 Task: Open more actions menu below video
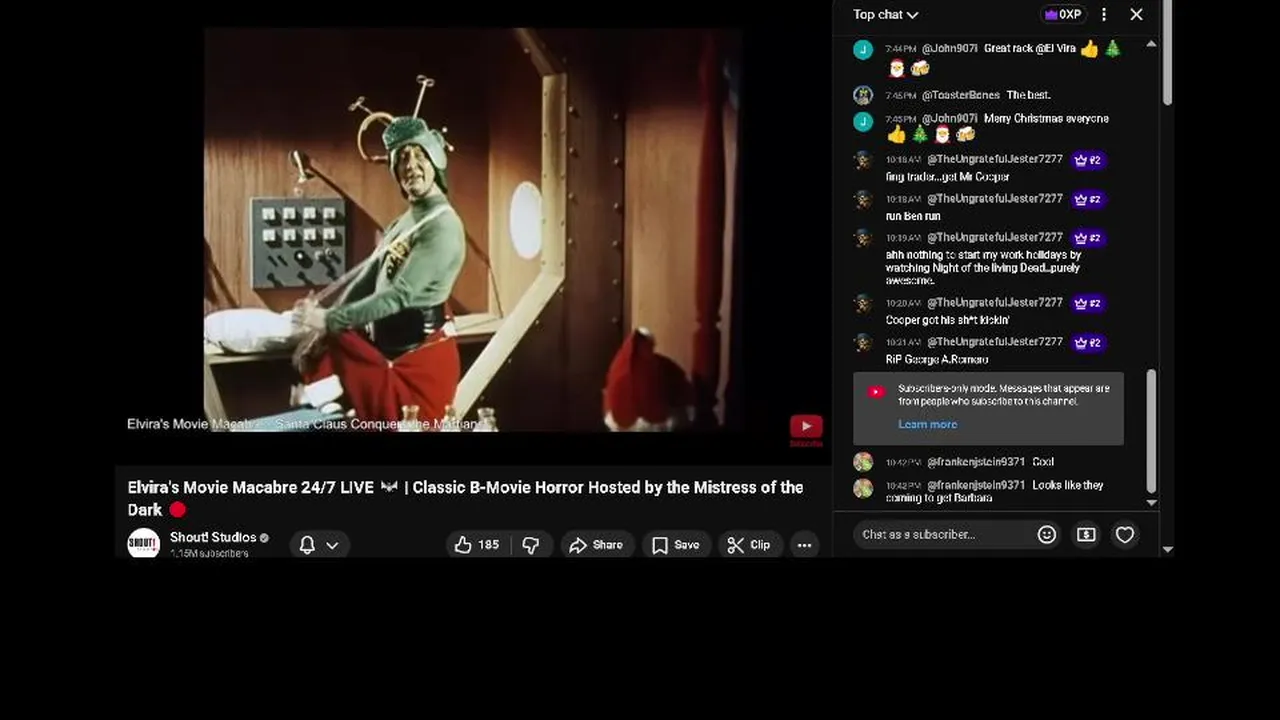804,545
